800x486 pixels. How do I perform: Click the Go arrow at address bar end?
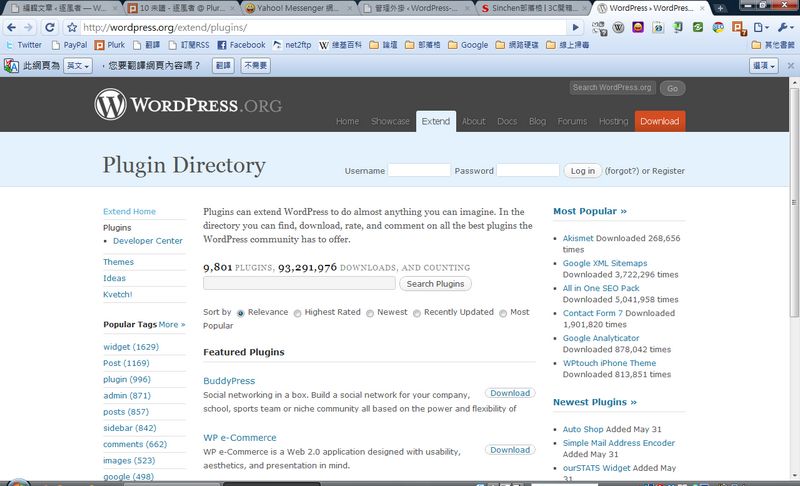(x=576, y=28)
